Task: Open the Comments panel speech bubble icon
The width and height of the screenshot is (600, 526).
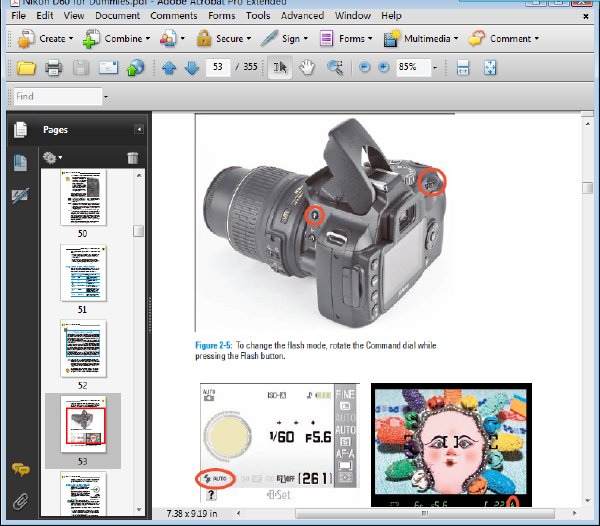Action: point(21,469)
